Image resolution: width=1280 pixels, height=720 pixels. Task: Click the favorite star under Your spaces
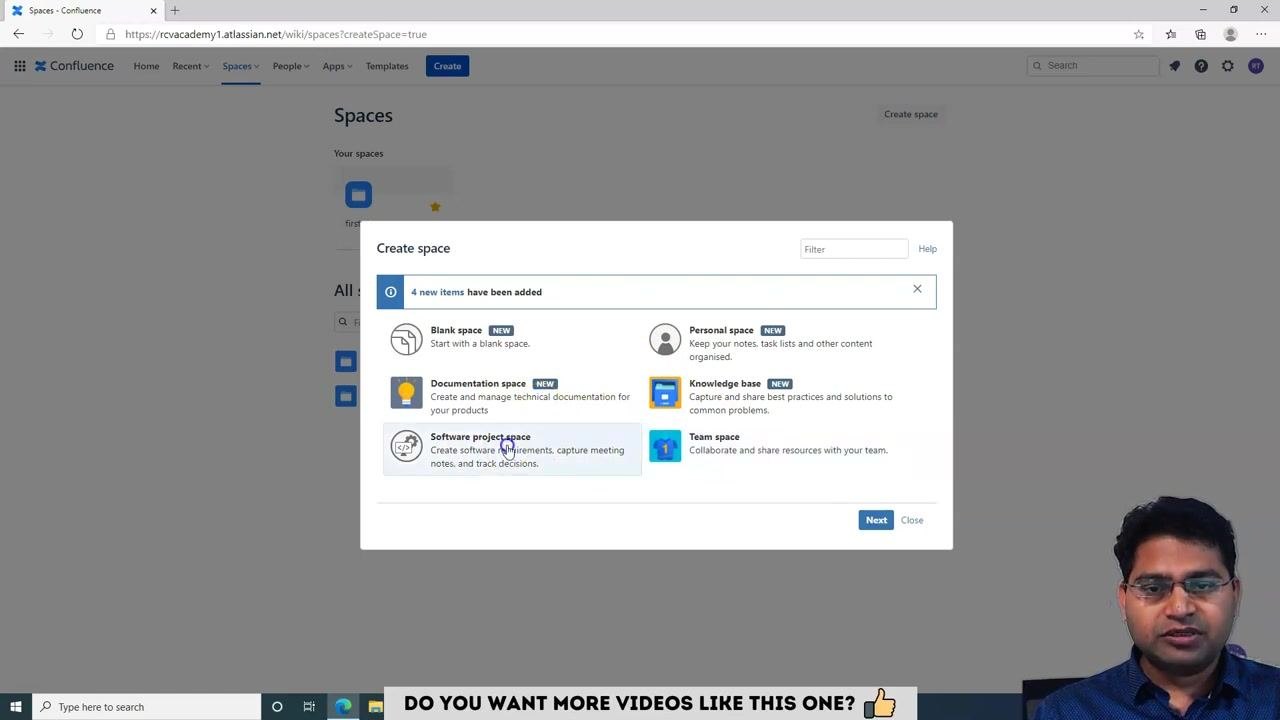[435, 207]
